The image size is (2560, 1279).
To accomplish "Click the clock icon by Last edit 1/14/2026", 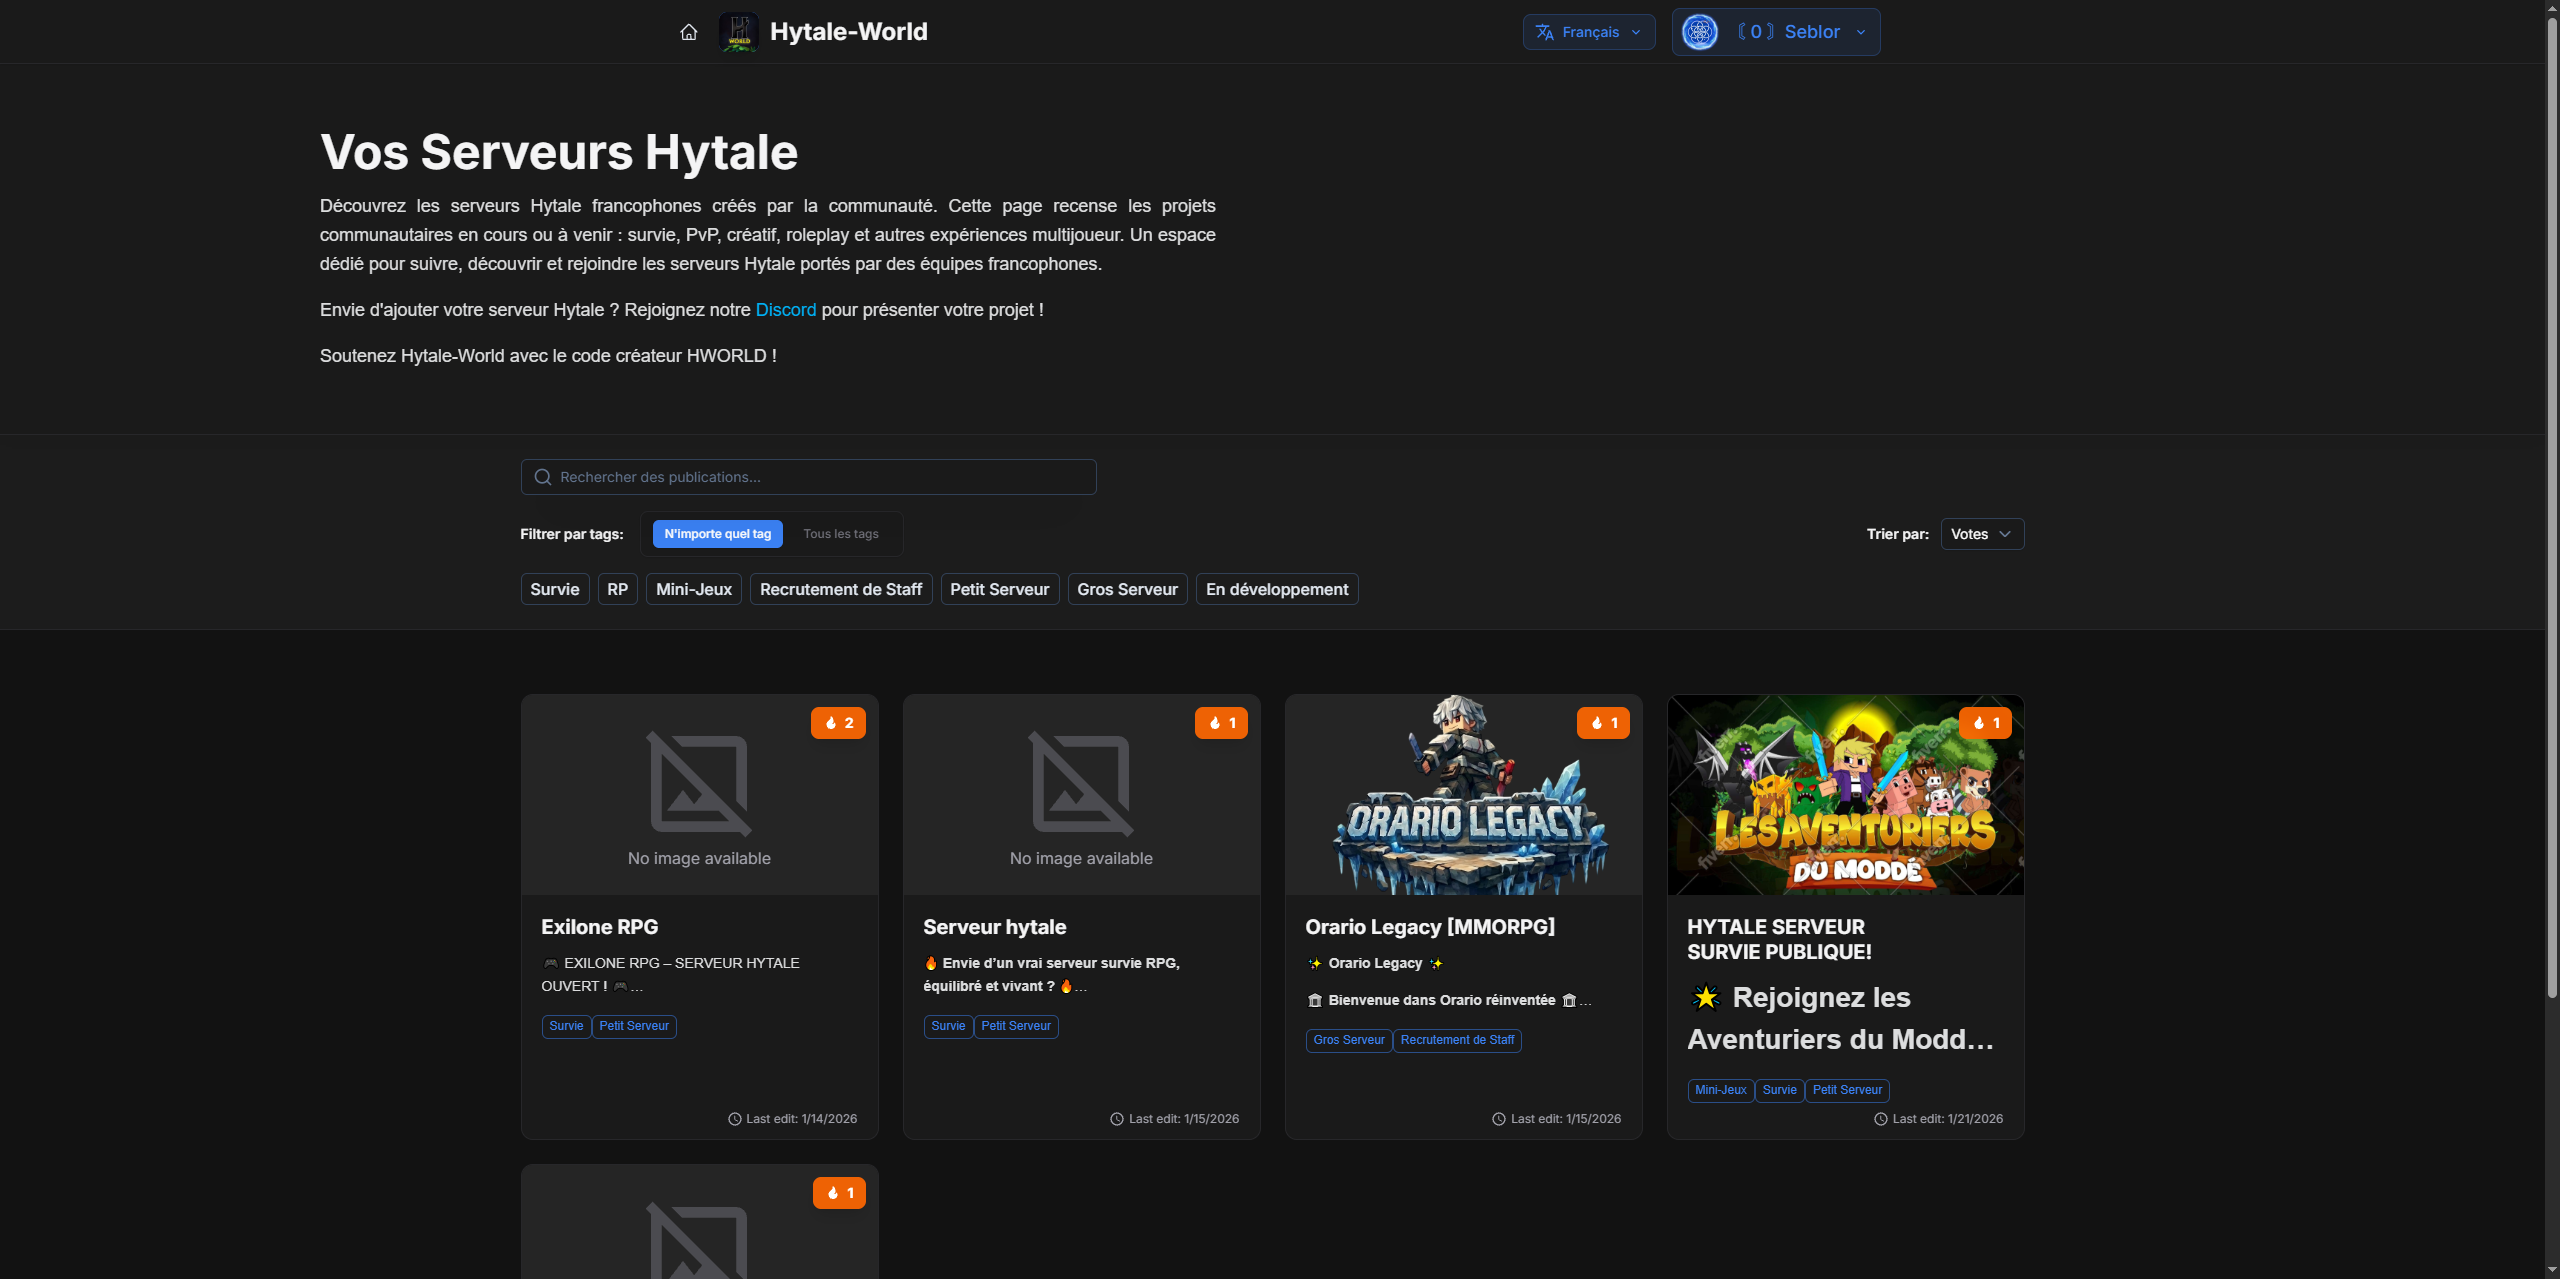I will coord(735,1119).
